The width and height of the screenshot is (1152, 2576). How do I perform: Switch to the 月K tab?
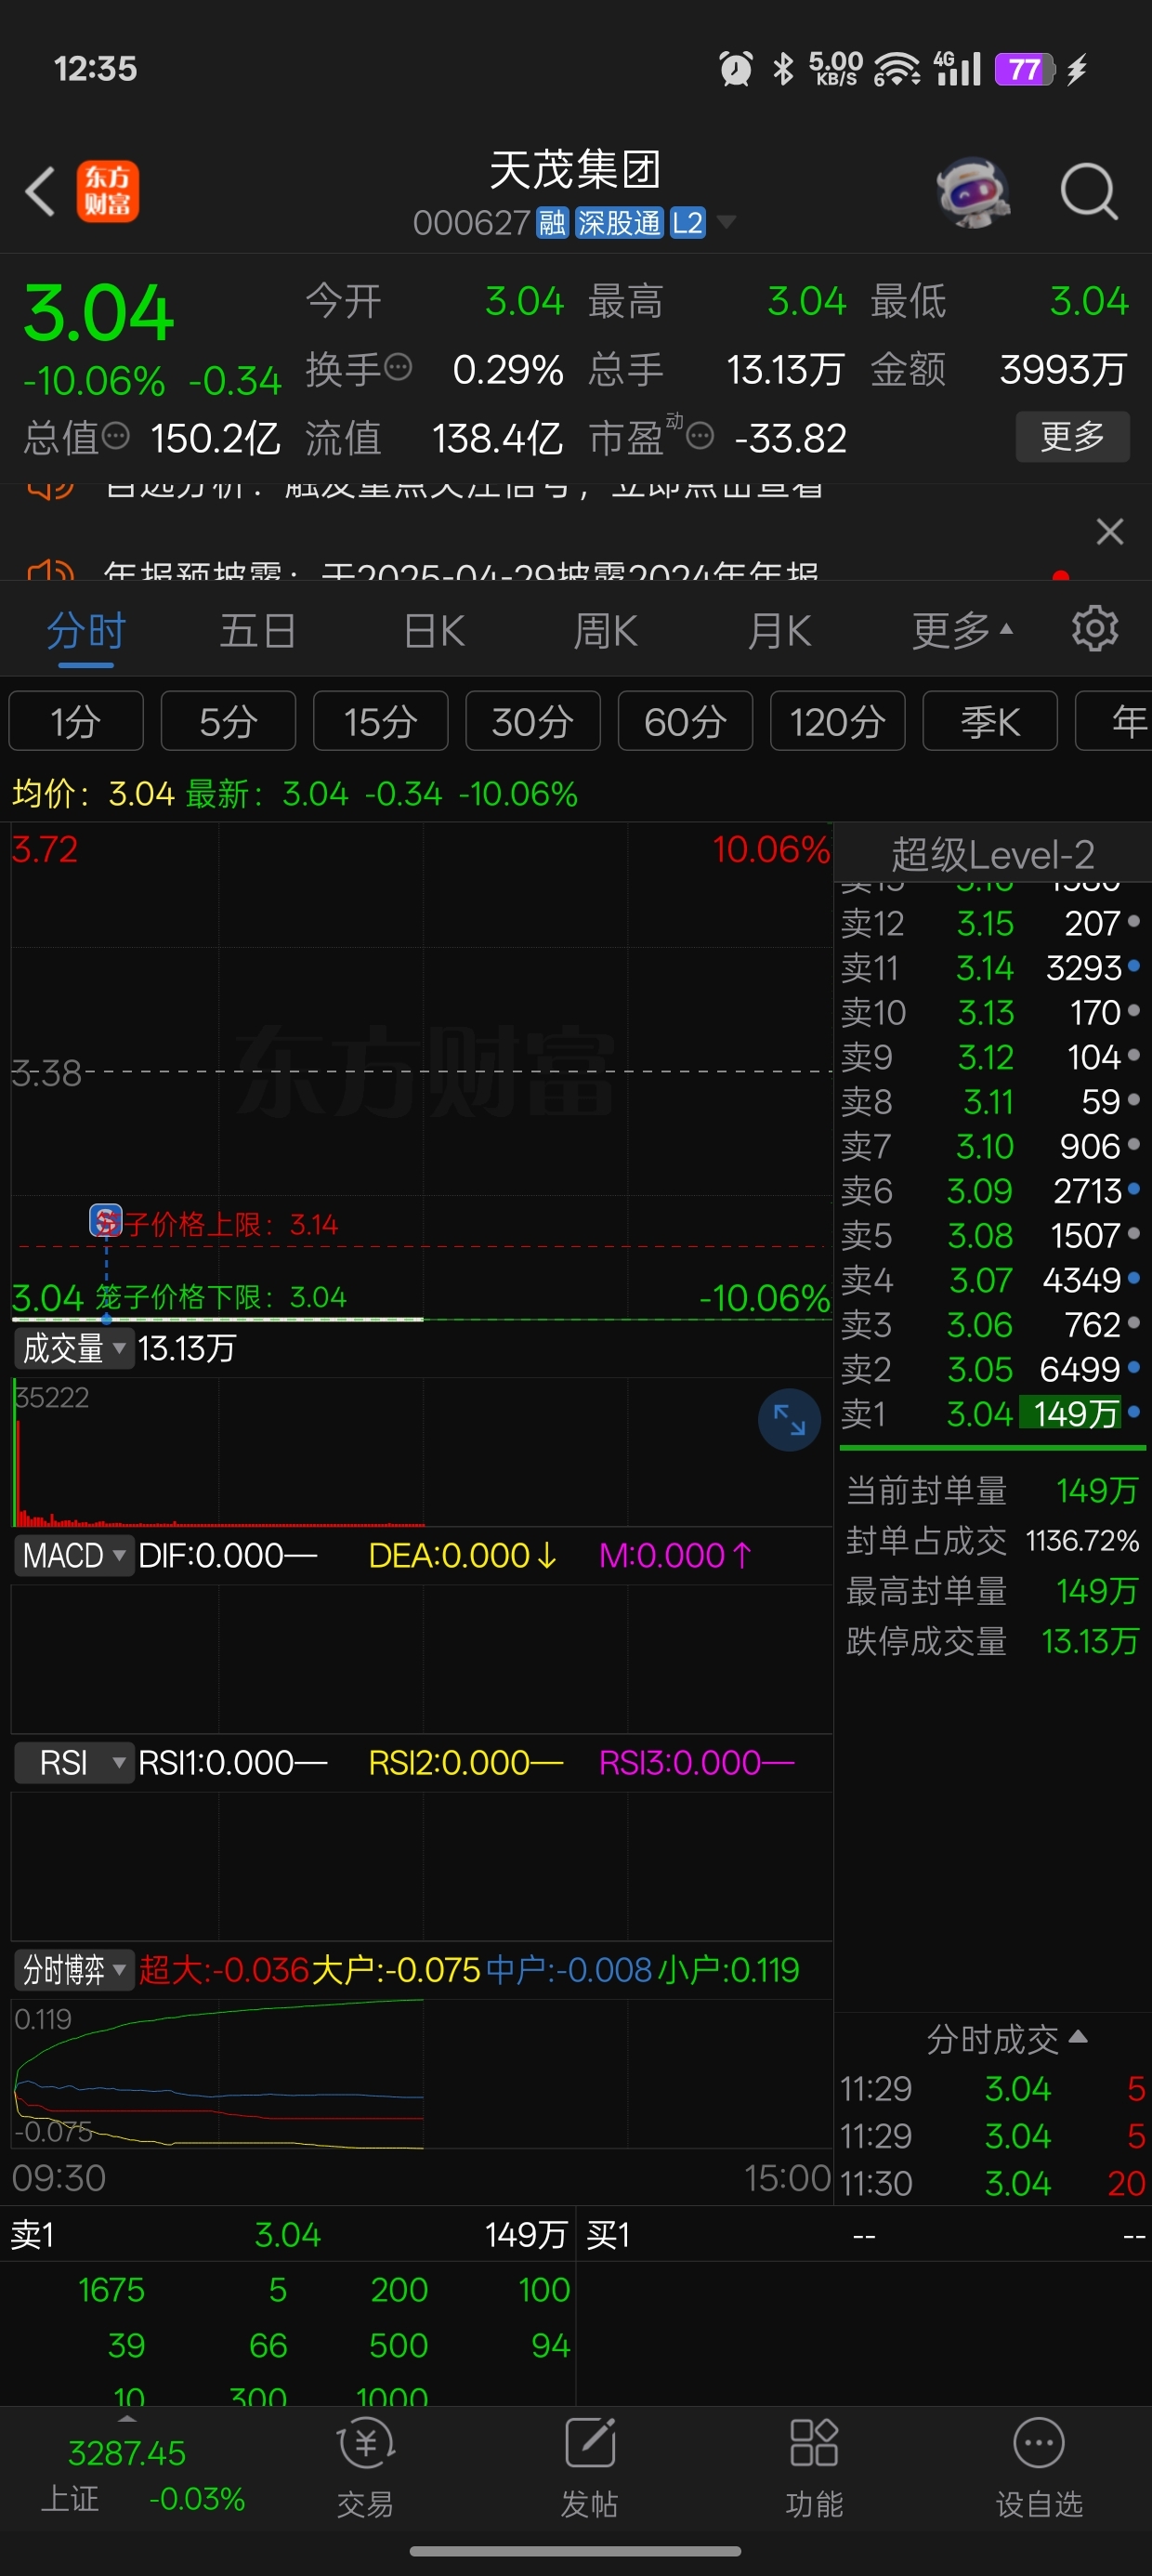pos(779,631)
